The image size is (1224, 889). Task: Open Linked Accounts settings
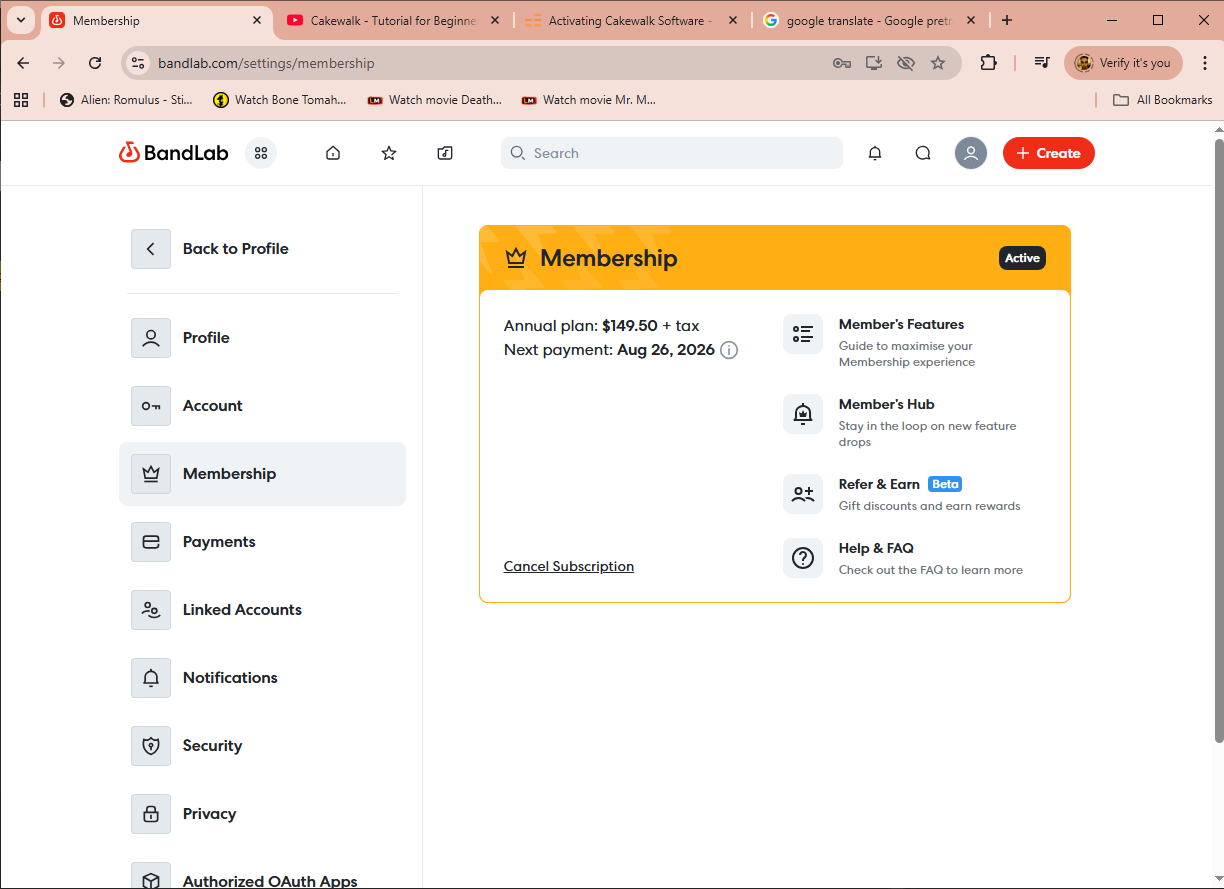point(262,610)
